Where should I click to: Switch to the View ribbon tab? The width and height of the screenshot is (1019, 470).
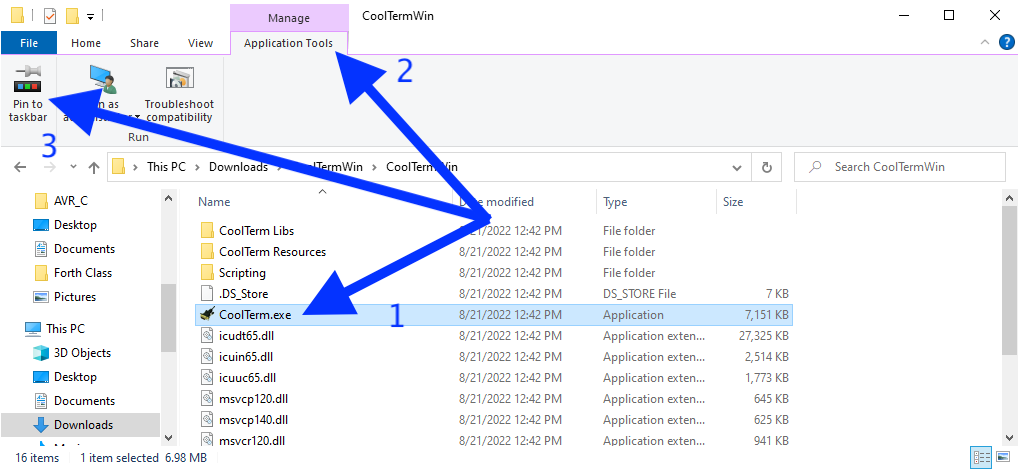tap(200, 44)
